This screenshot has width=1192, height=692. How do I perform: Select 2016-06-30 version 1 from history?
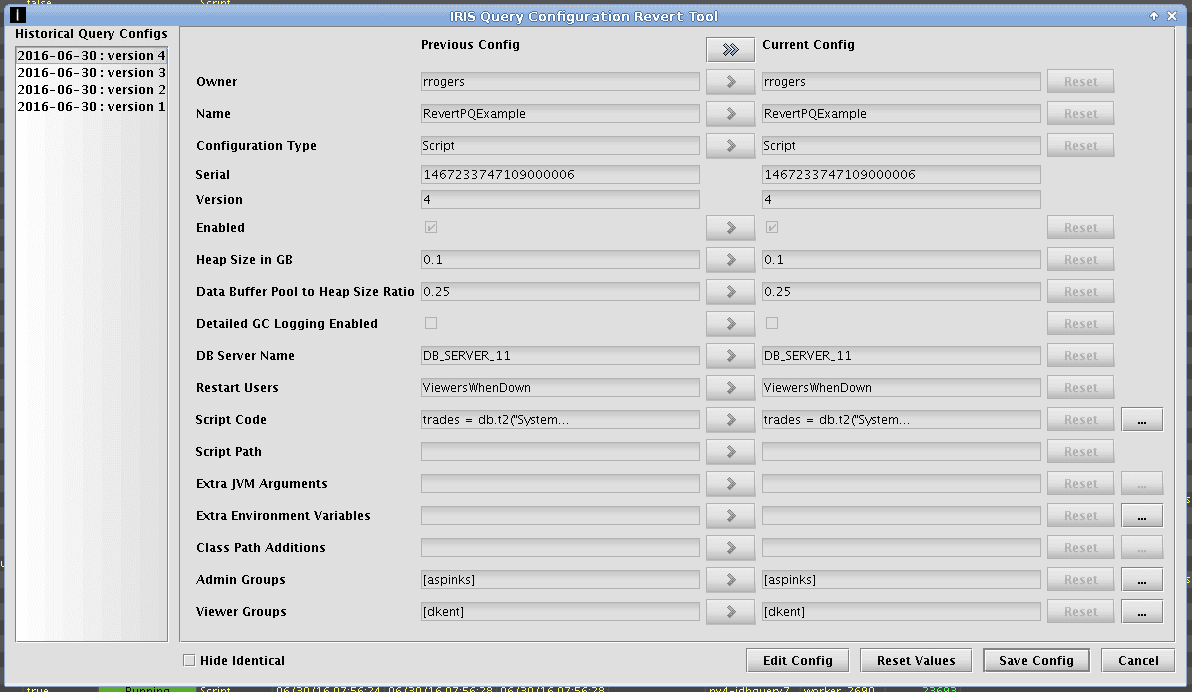[x=91, y=107]
